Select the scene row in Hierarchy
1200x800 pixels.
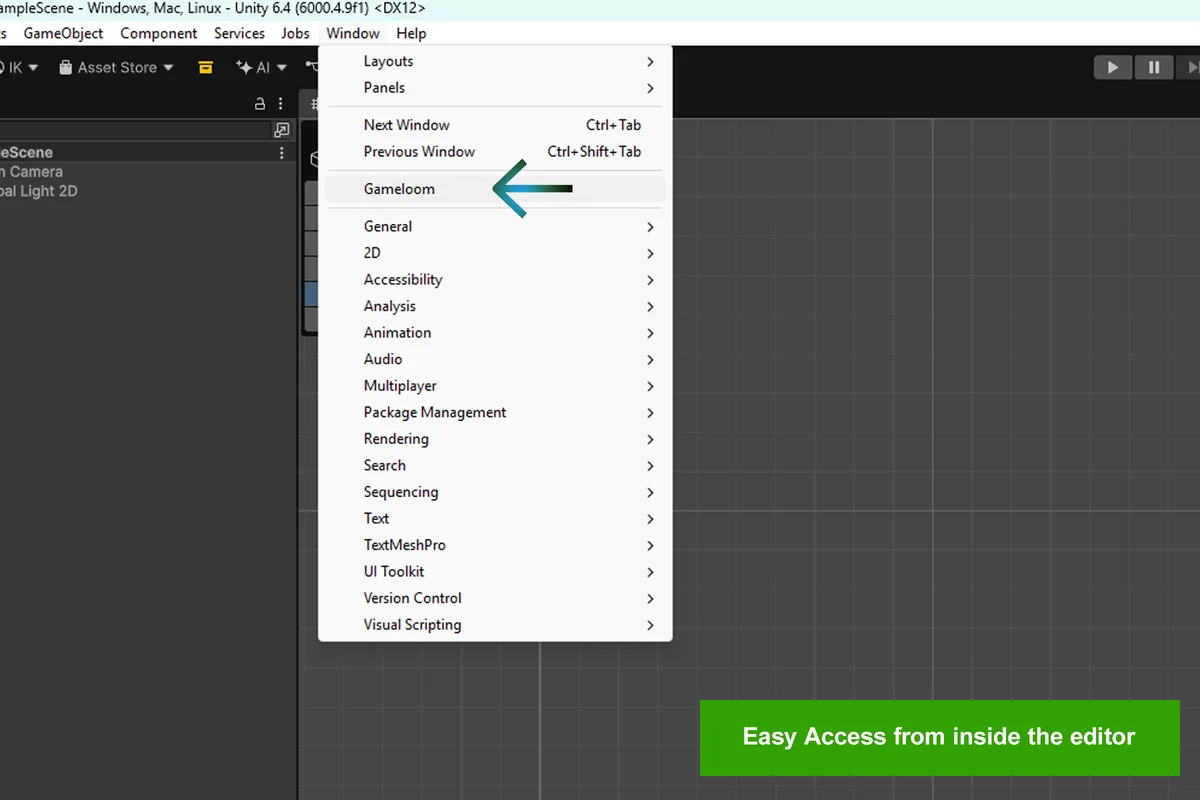[148, 153]
